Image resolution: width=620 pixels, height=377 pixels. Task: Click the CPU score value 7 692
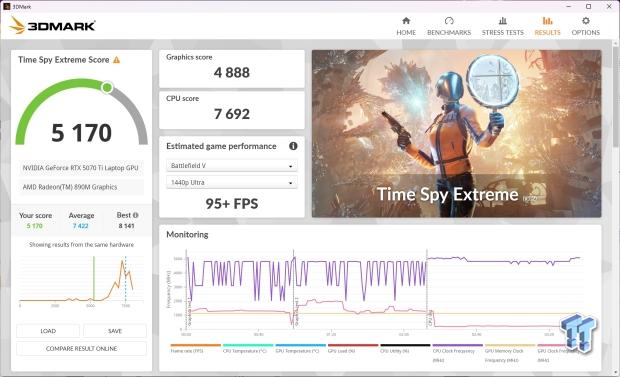click(232, 114)
